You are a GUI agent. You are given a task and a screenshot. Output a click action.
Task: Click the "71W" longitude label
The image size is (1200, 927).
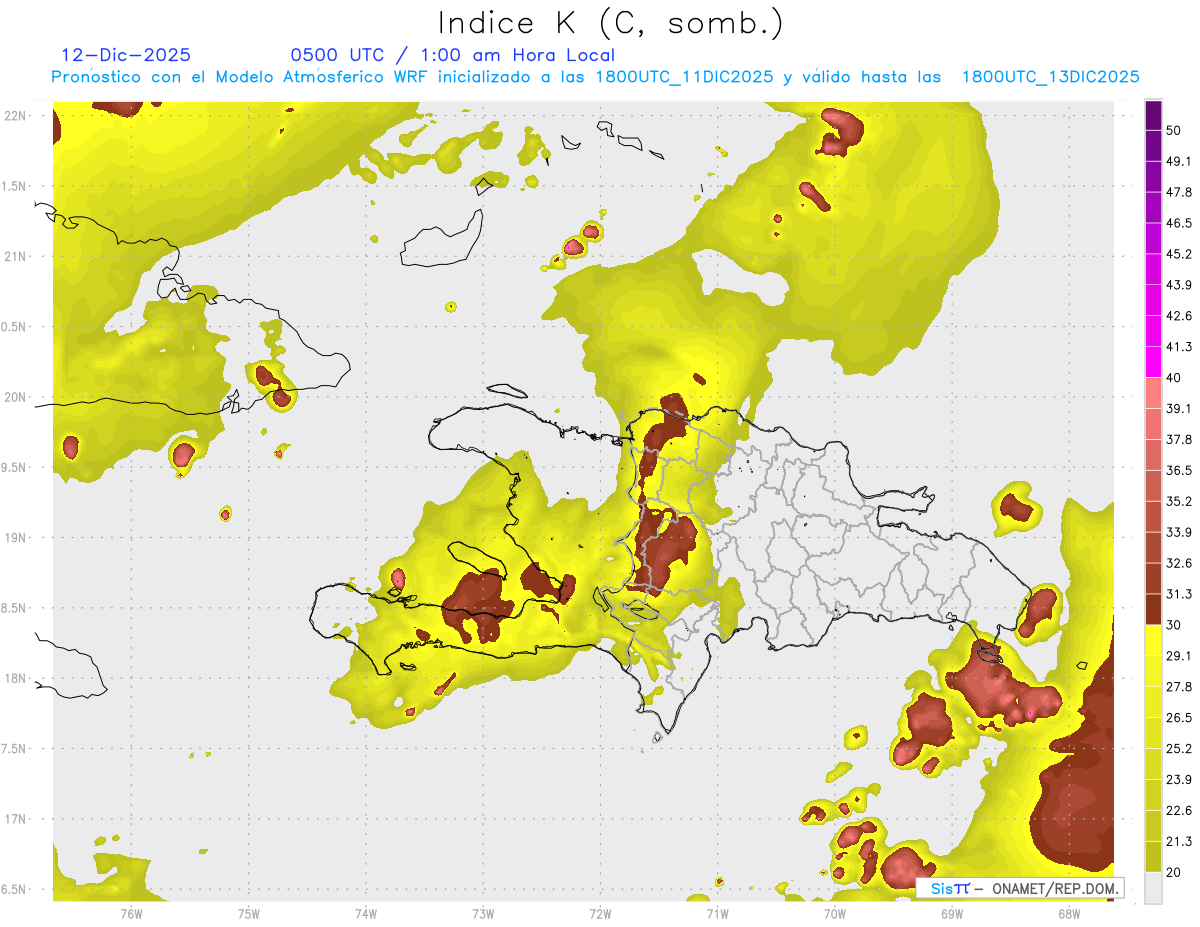[717, 913]
